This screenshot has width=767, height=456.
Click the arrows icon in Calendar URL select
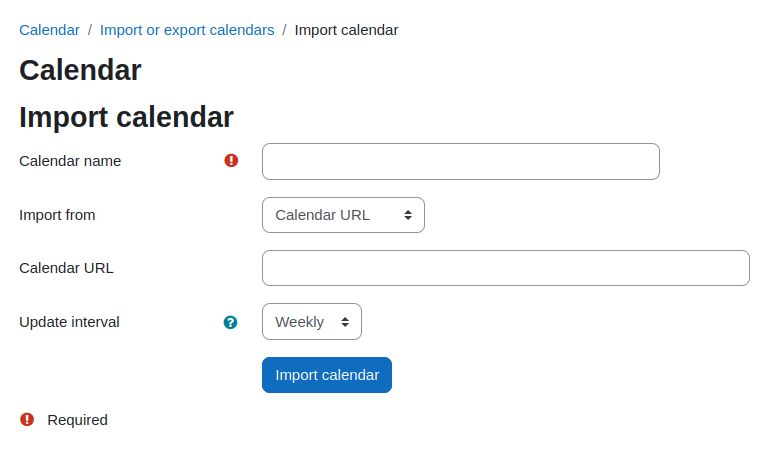pyautogui.click(x=408, y=215)
